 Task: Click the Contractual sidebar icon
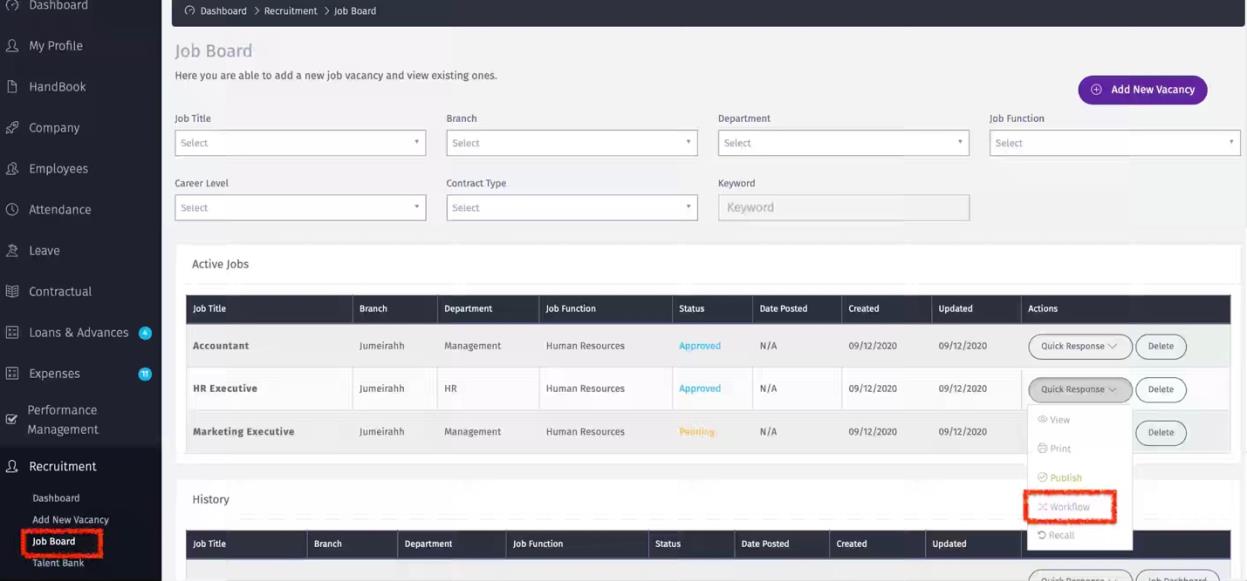tap(13, 292)
